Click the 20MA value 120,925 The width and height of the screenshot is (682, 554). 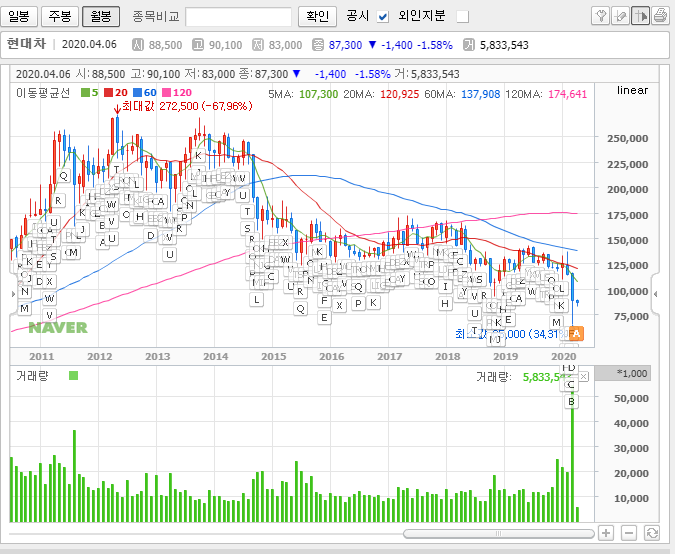(x=400, y=94)
